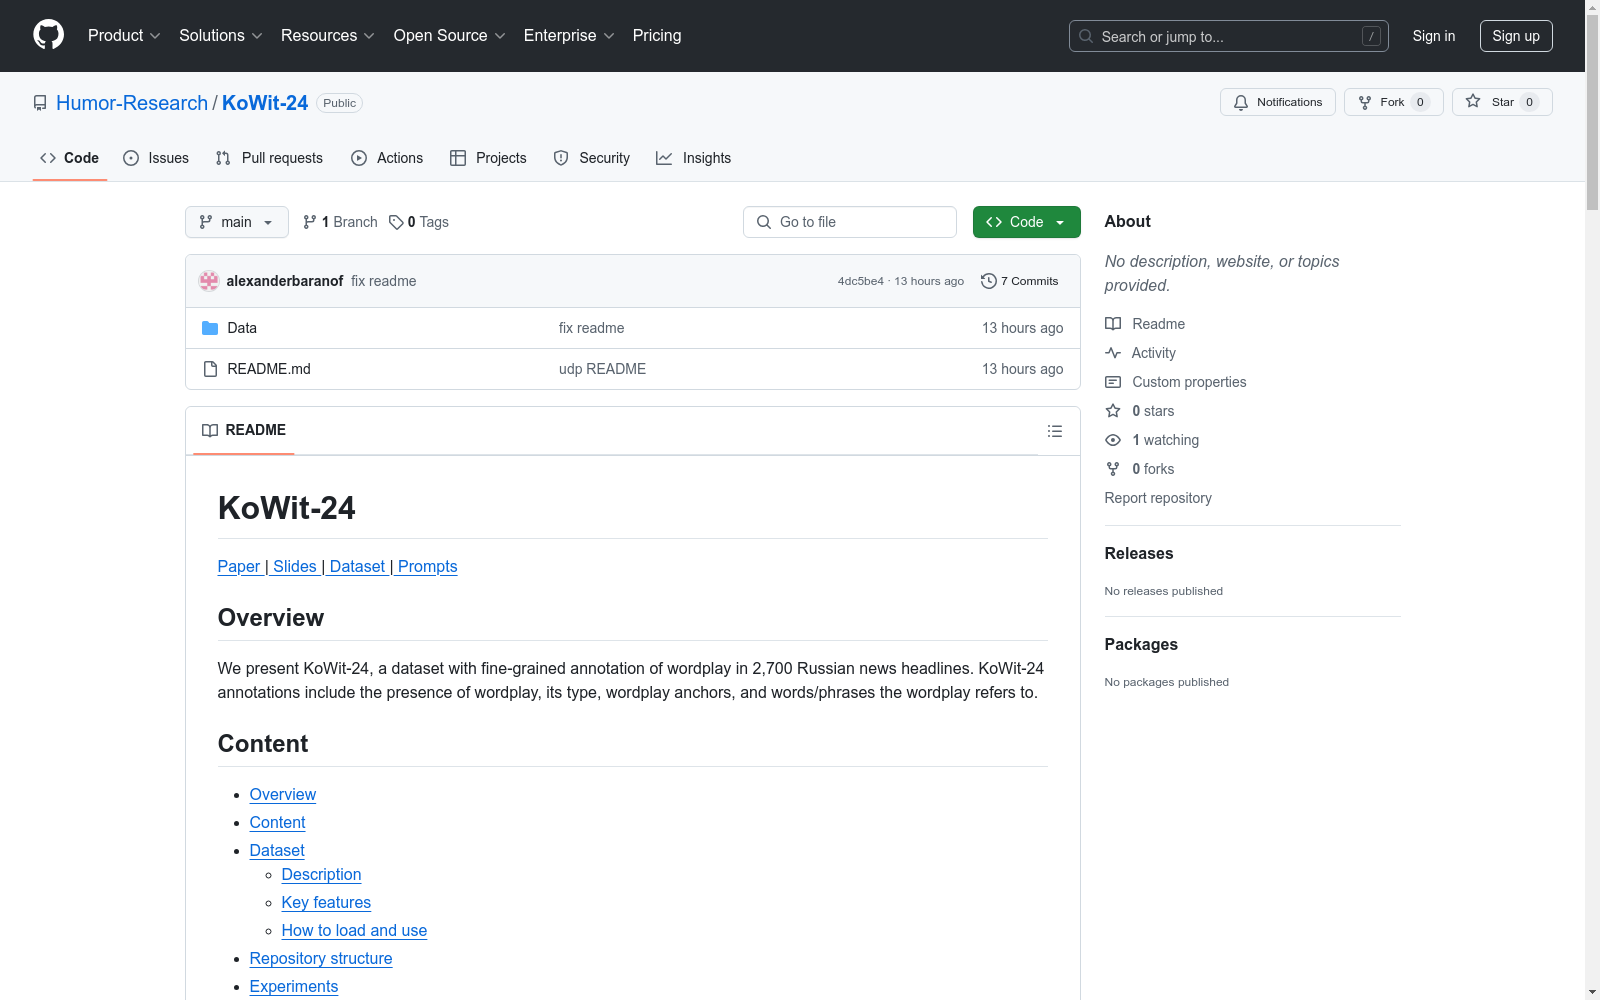Click the search magnifier icon in header

click(x=1086, y=36)
